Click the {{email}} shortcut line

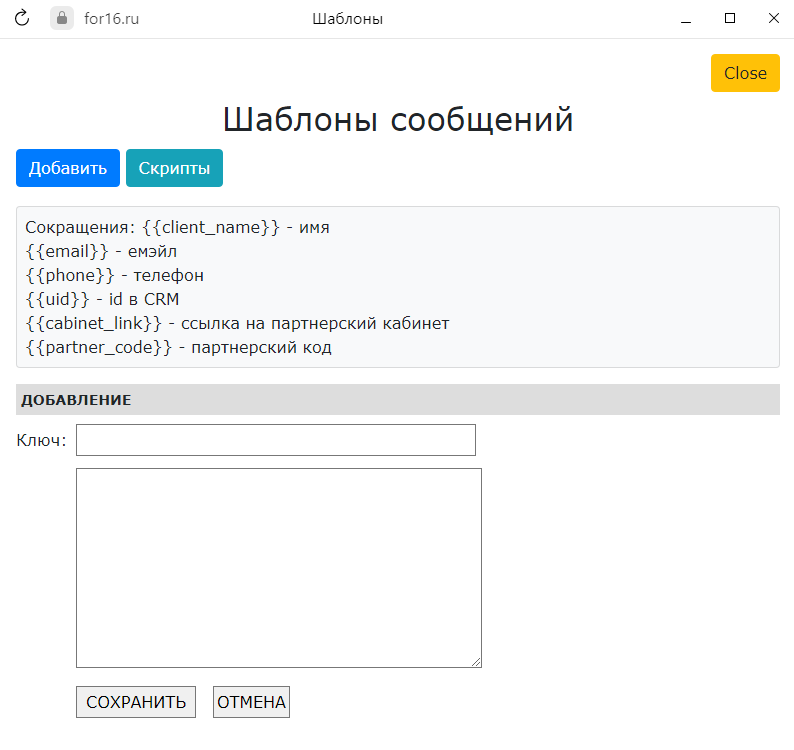[101, 251]
